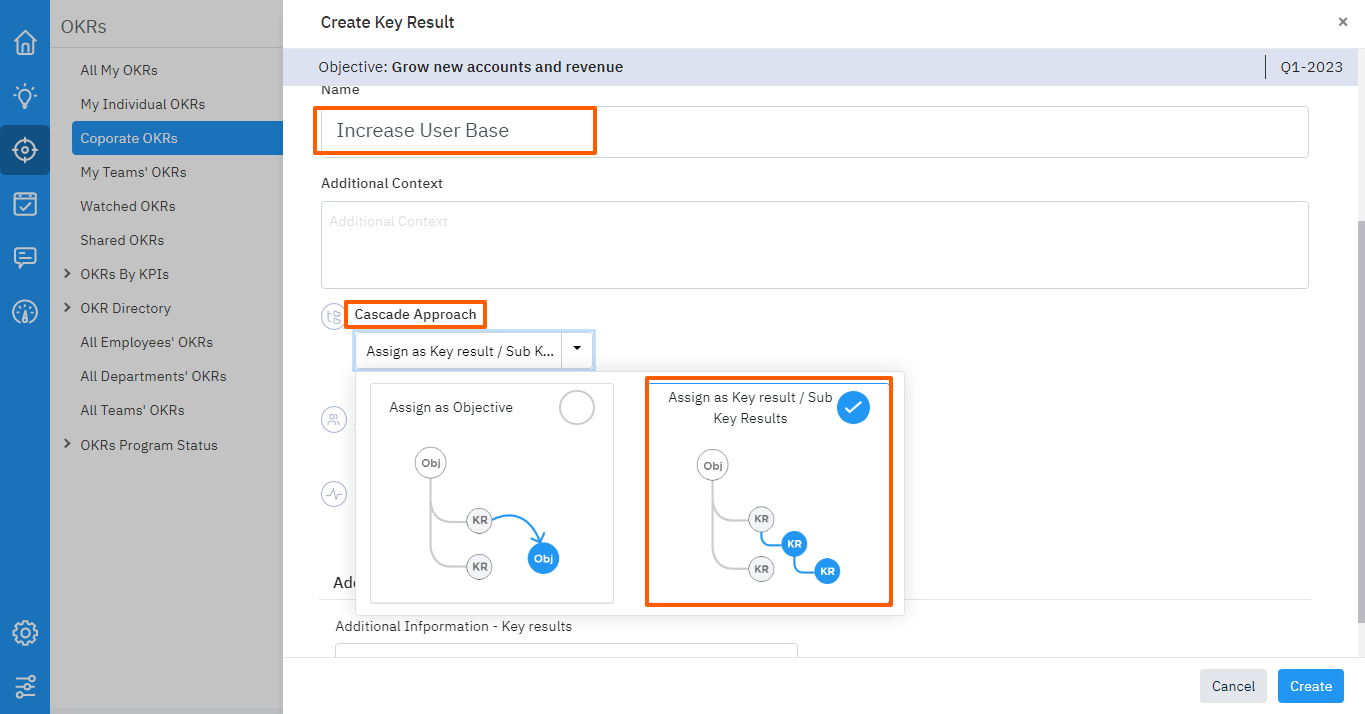
Task: Select the OKR target icon
Action: [x=25, y=150]
